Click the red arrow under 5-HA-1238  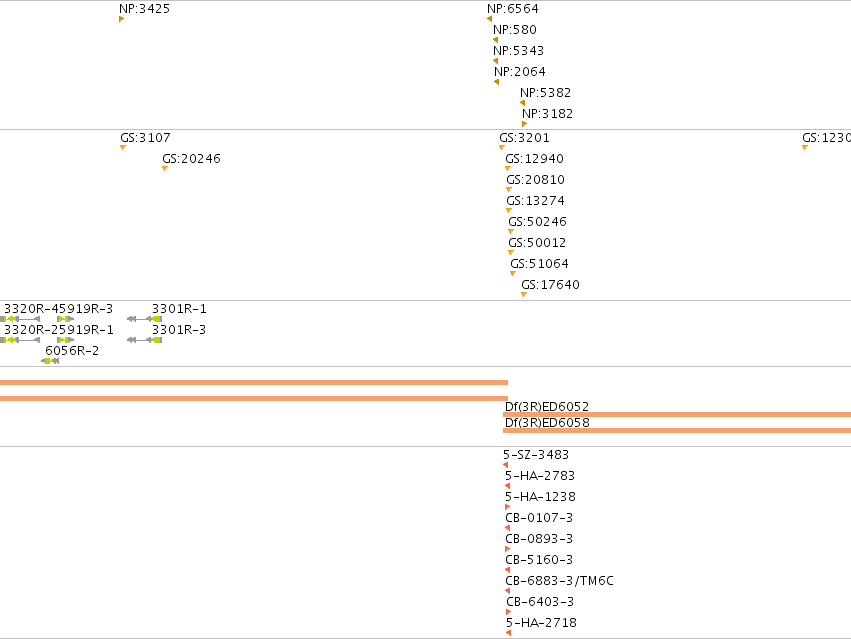(508, 507)
